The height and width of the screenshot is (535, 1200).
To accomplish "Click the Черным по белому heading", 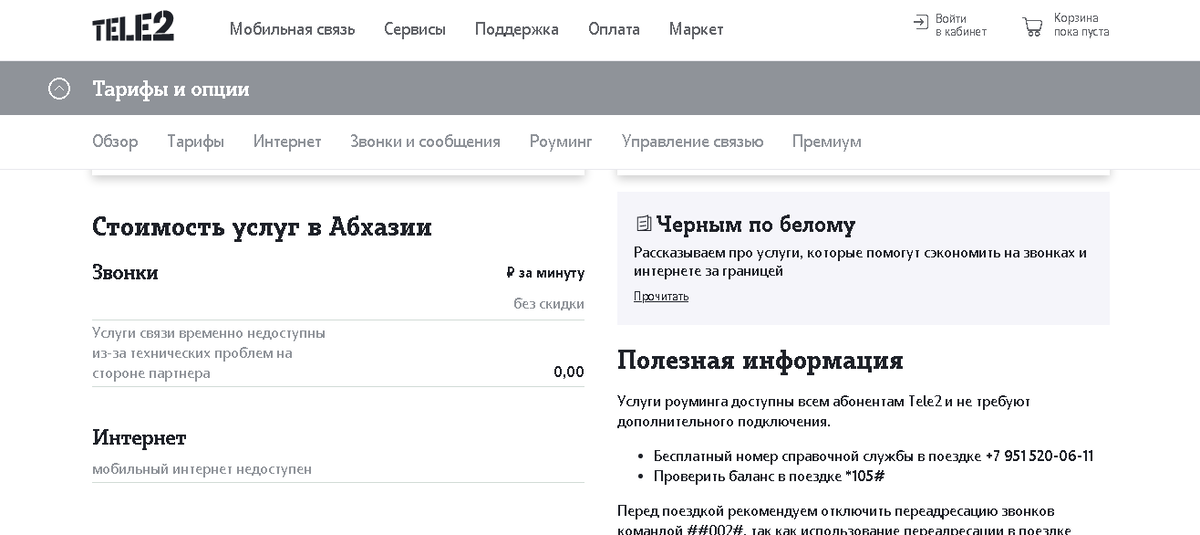I will [x=756, y=225].
